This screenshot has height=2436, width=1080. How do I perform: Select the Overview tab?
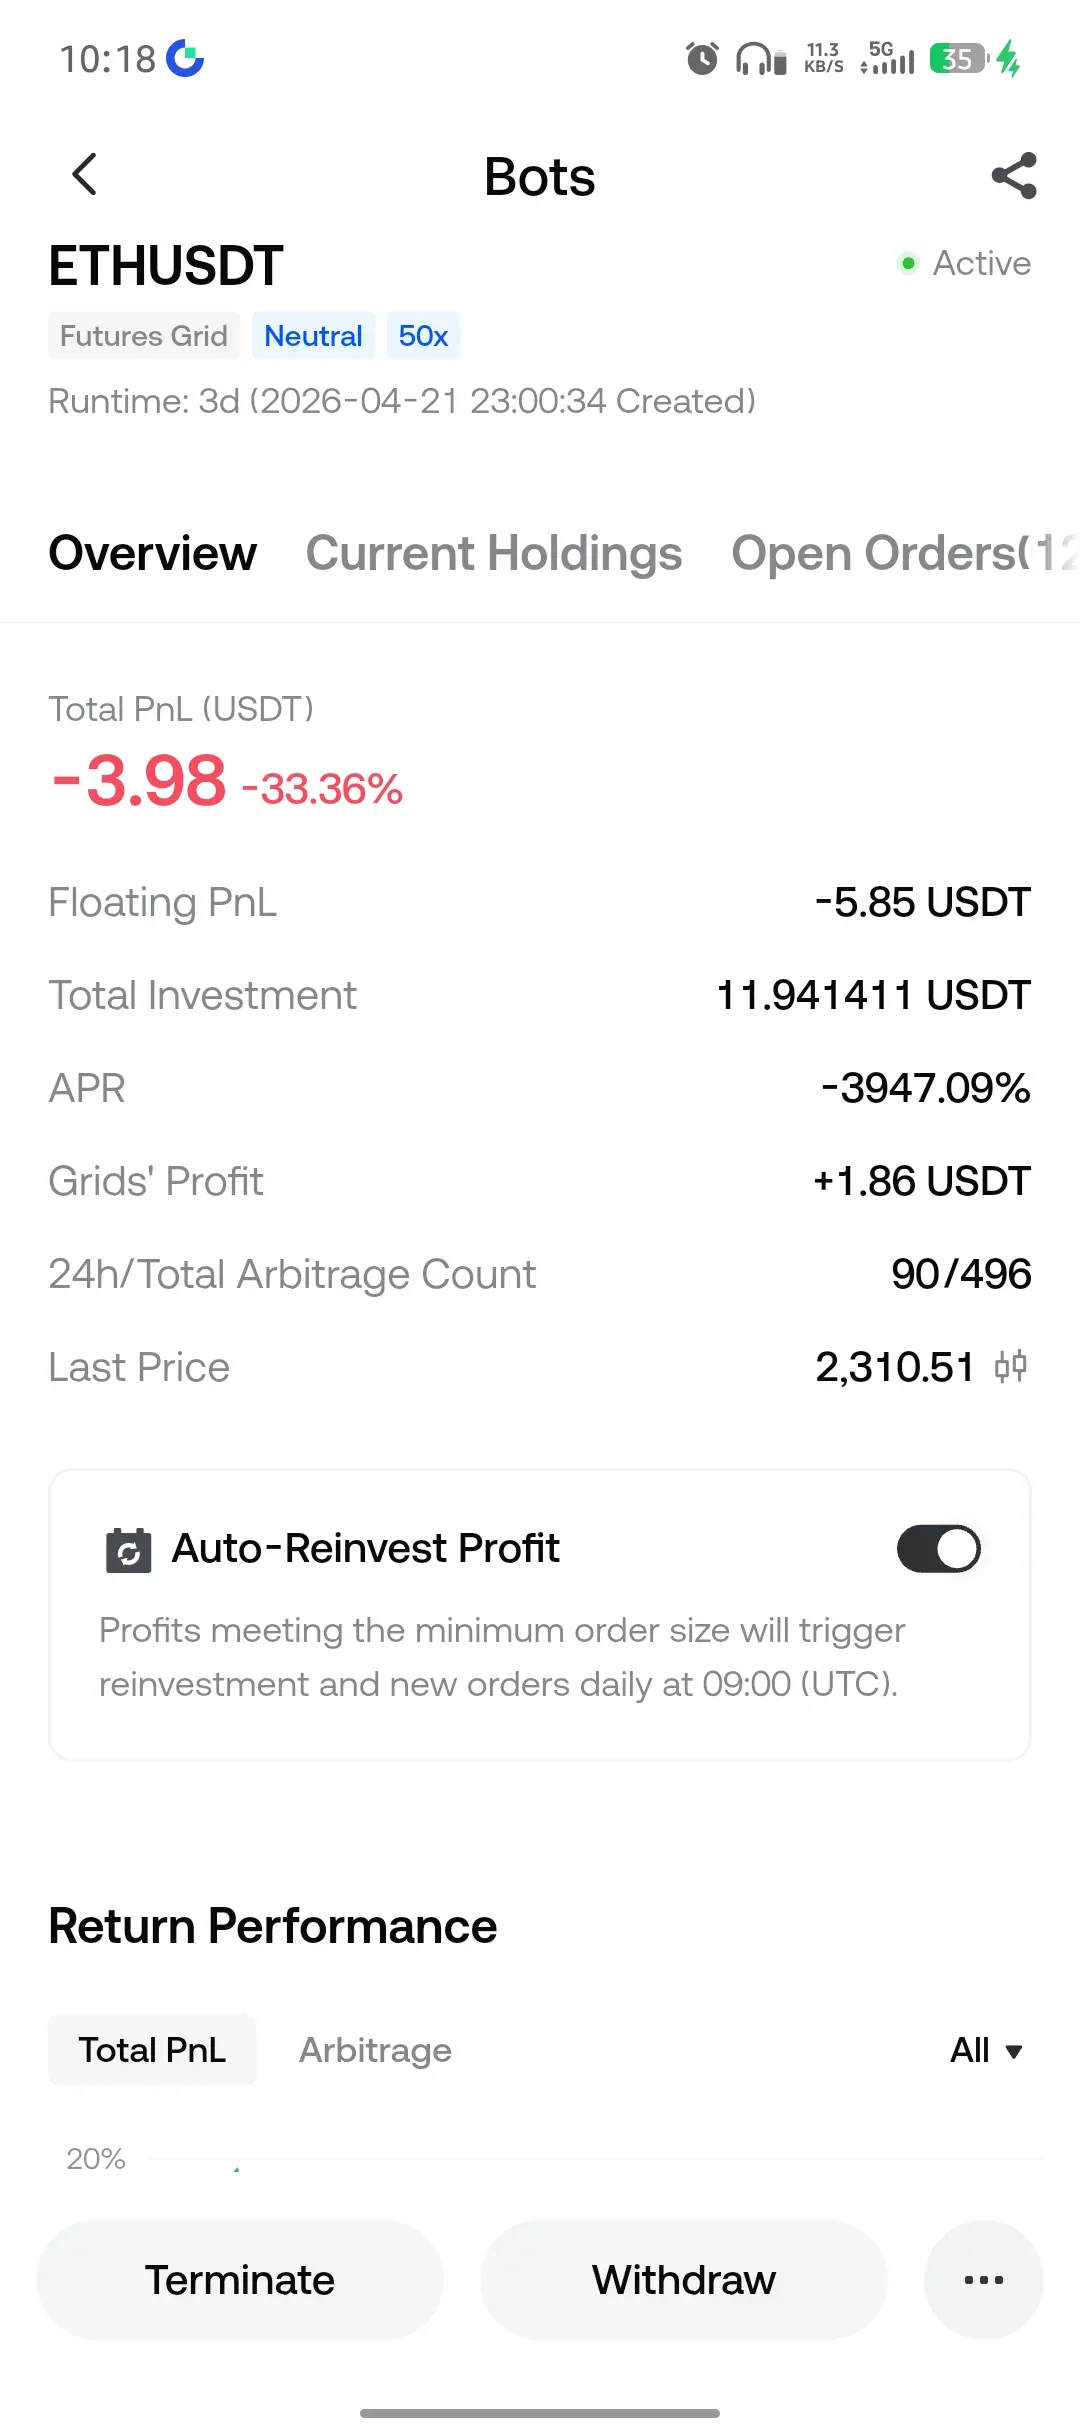pos(153,553)
